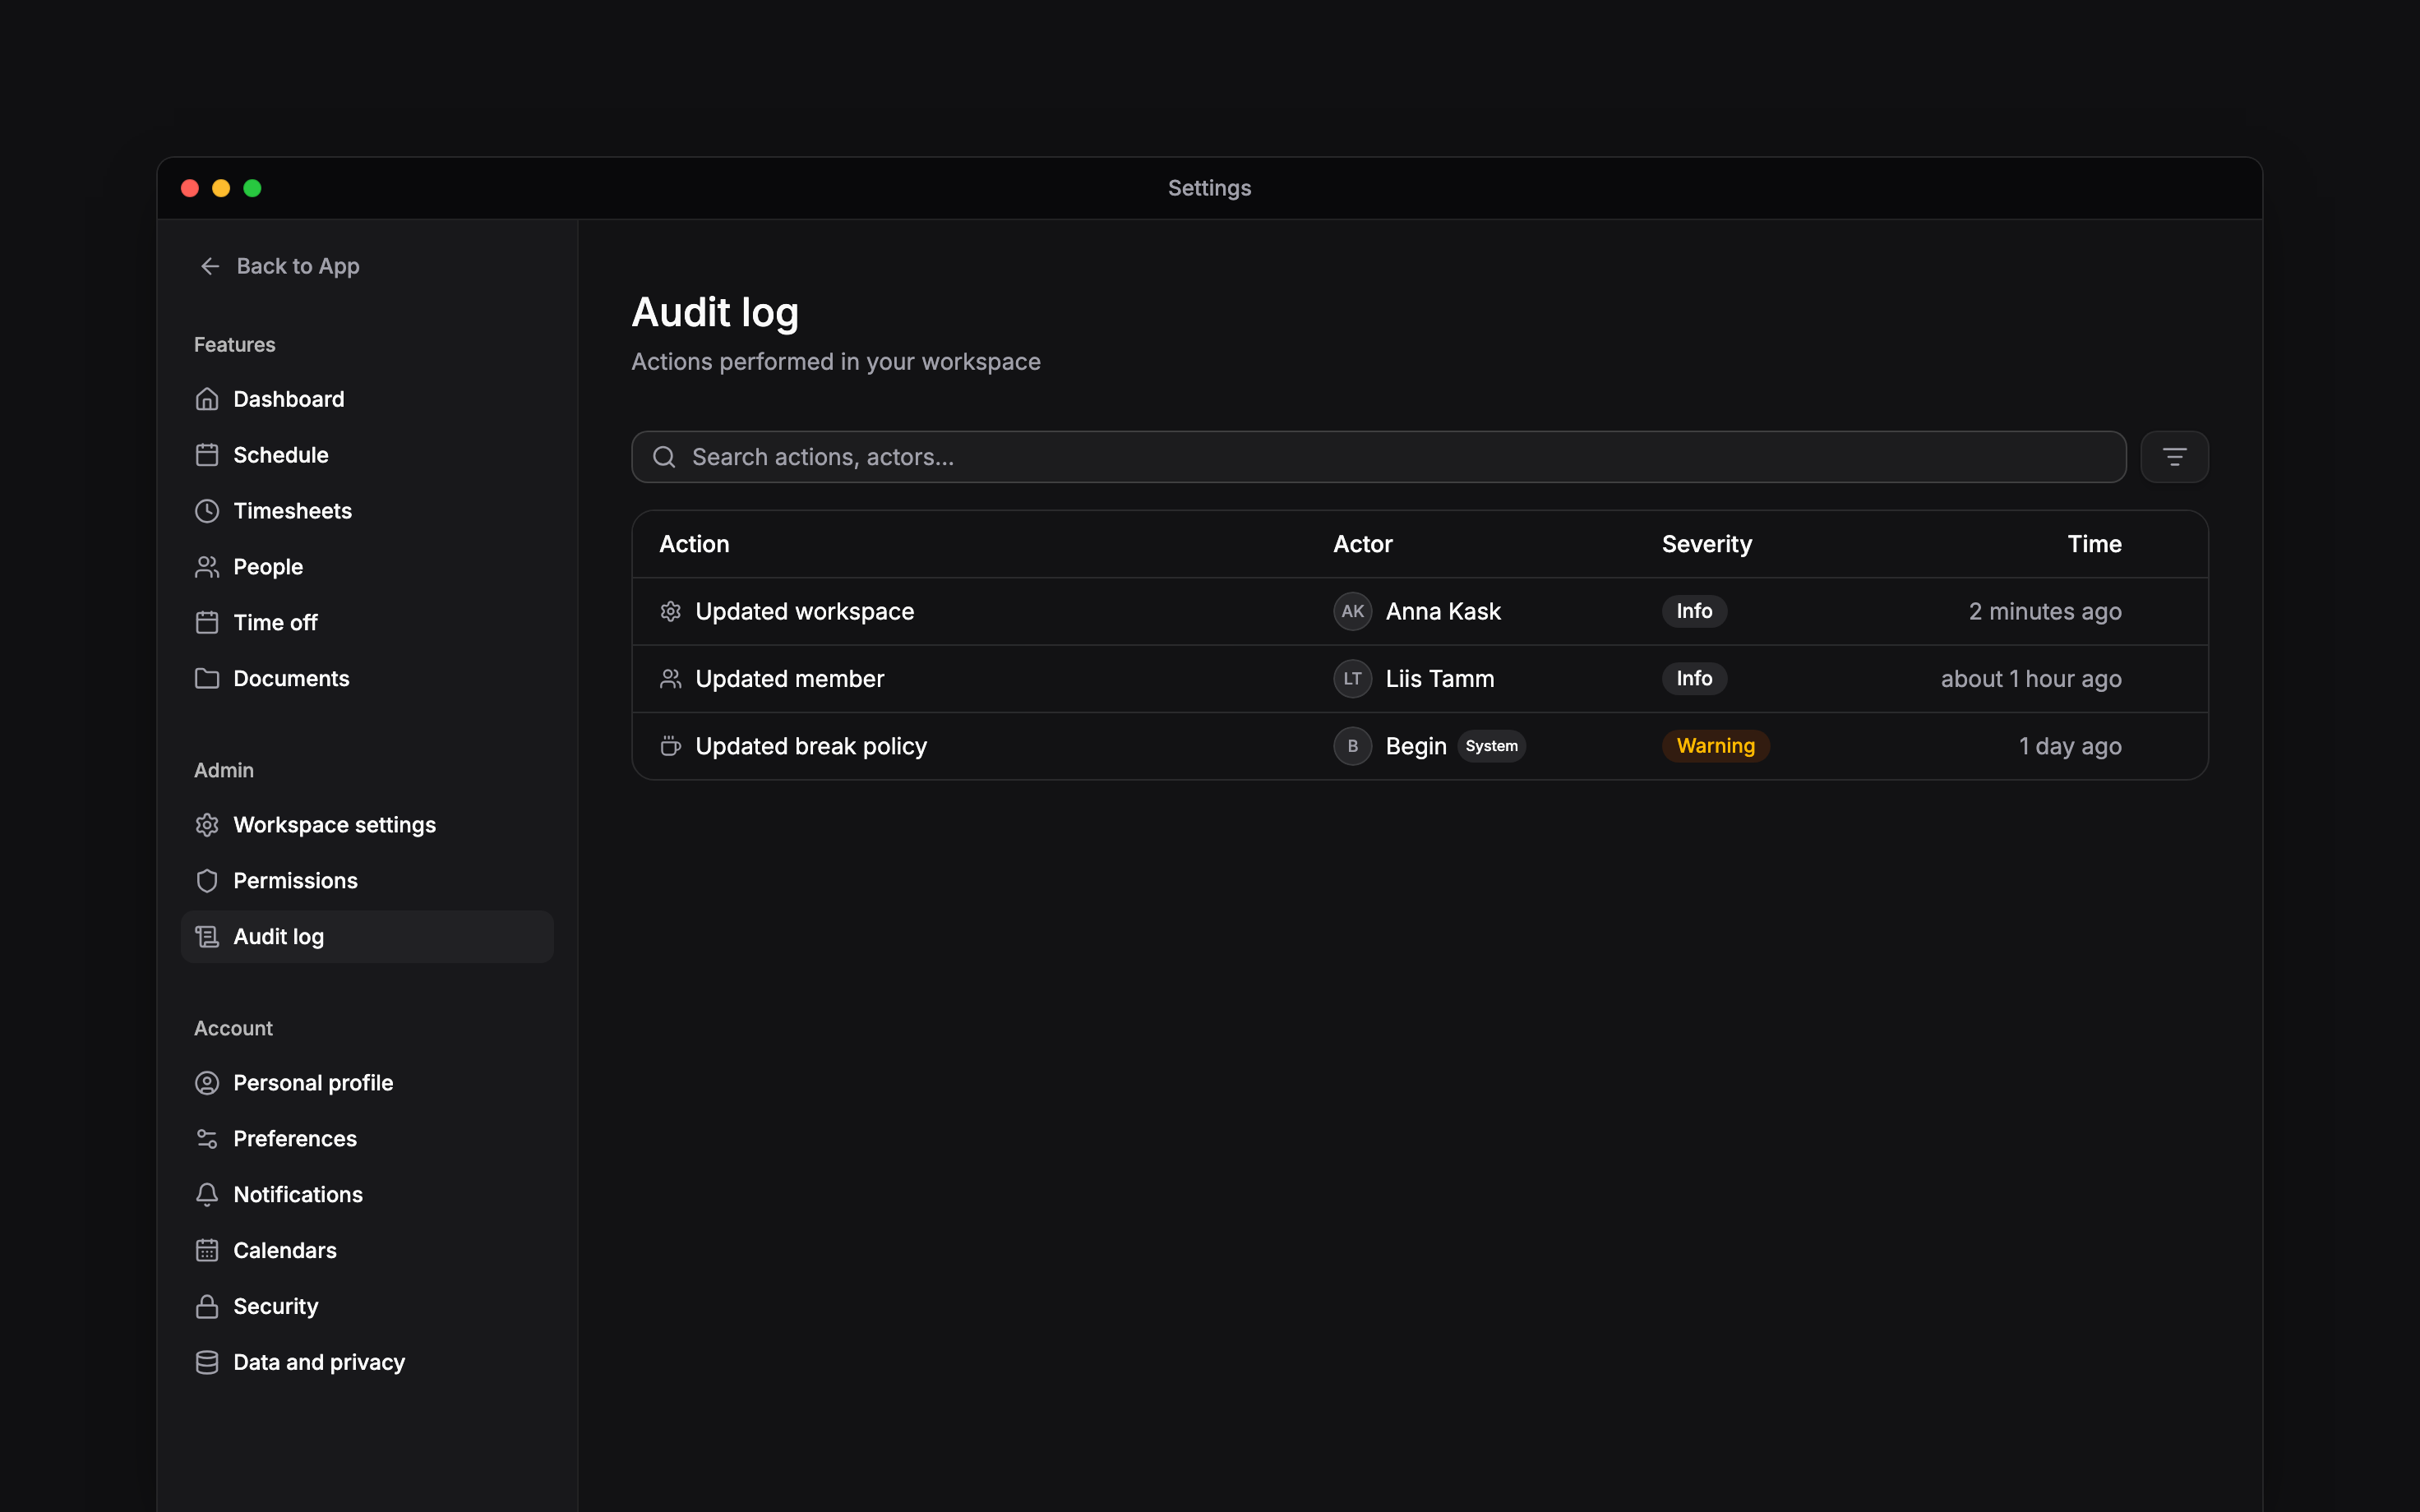This screenshot has height=1512, width=2420.
Task: Click the Permissions shield icon
Action: pyautogui.click(x=207, y=881)
